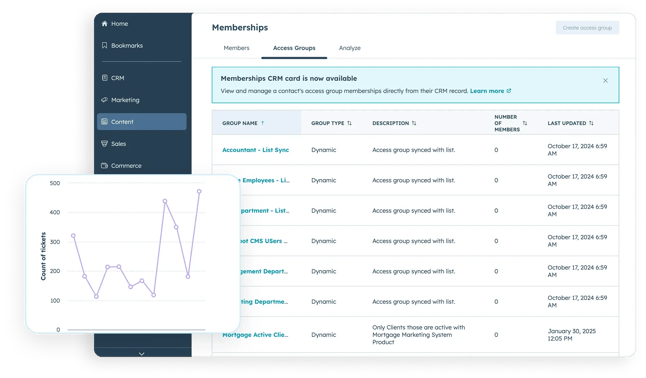Click the last data point on chart
This screenshot has width=646, height=378.
click(x=199, y=191)
